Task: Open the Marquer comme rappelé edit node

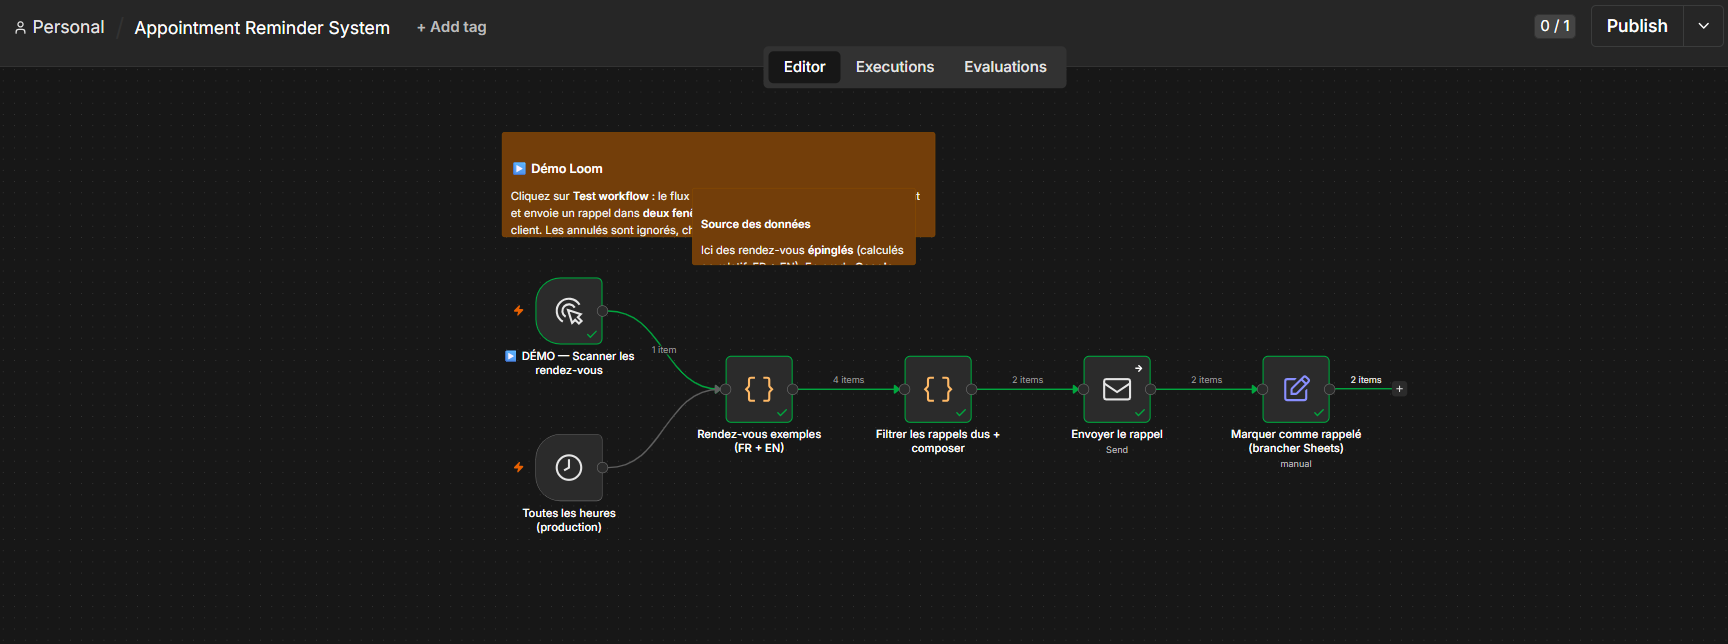Action: [1296, 389]
